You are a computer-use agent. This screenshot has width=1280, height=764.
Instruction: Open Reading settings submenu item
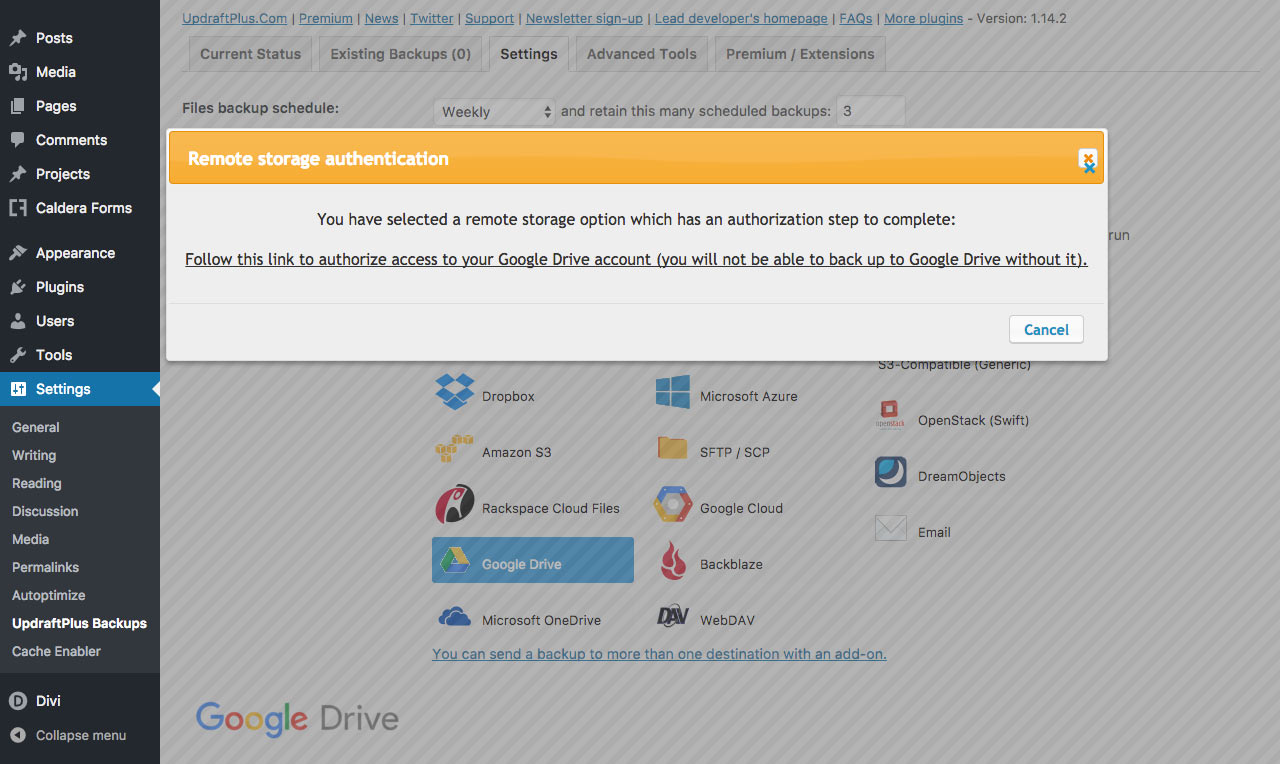37,483
